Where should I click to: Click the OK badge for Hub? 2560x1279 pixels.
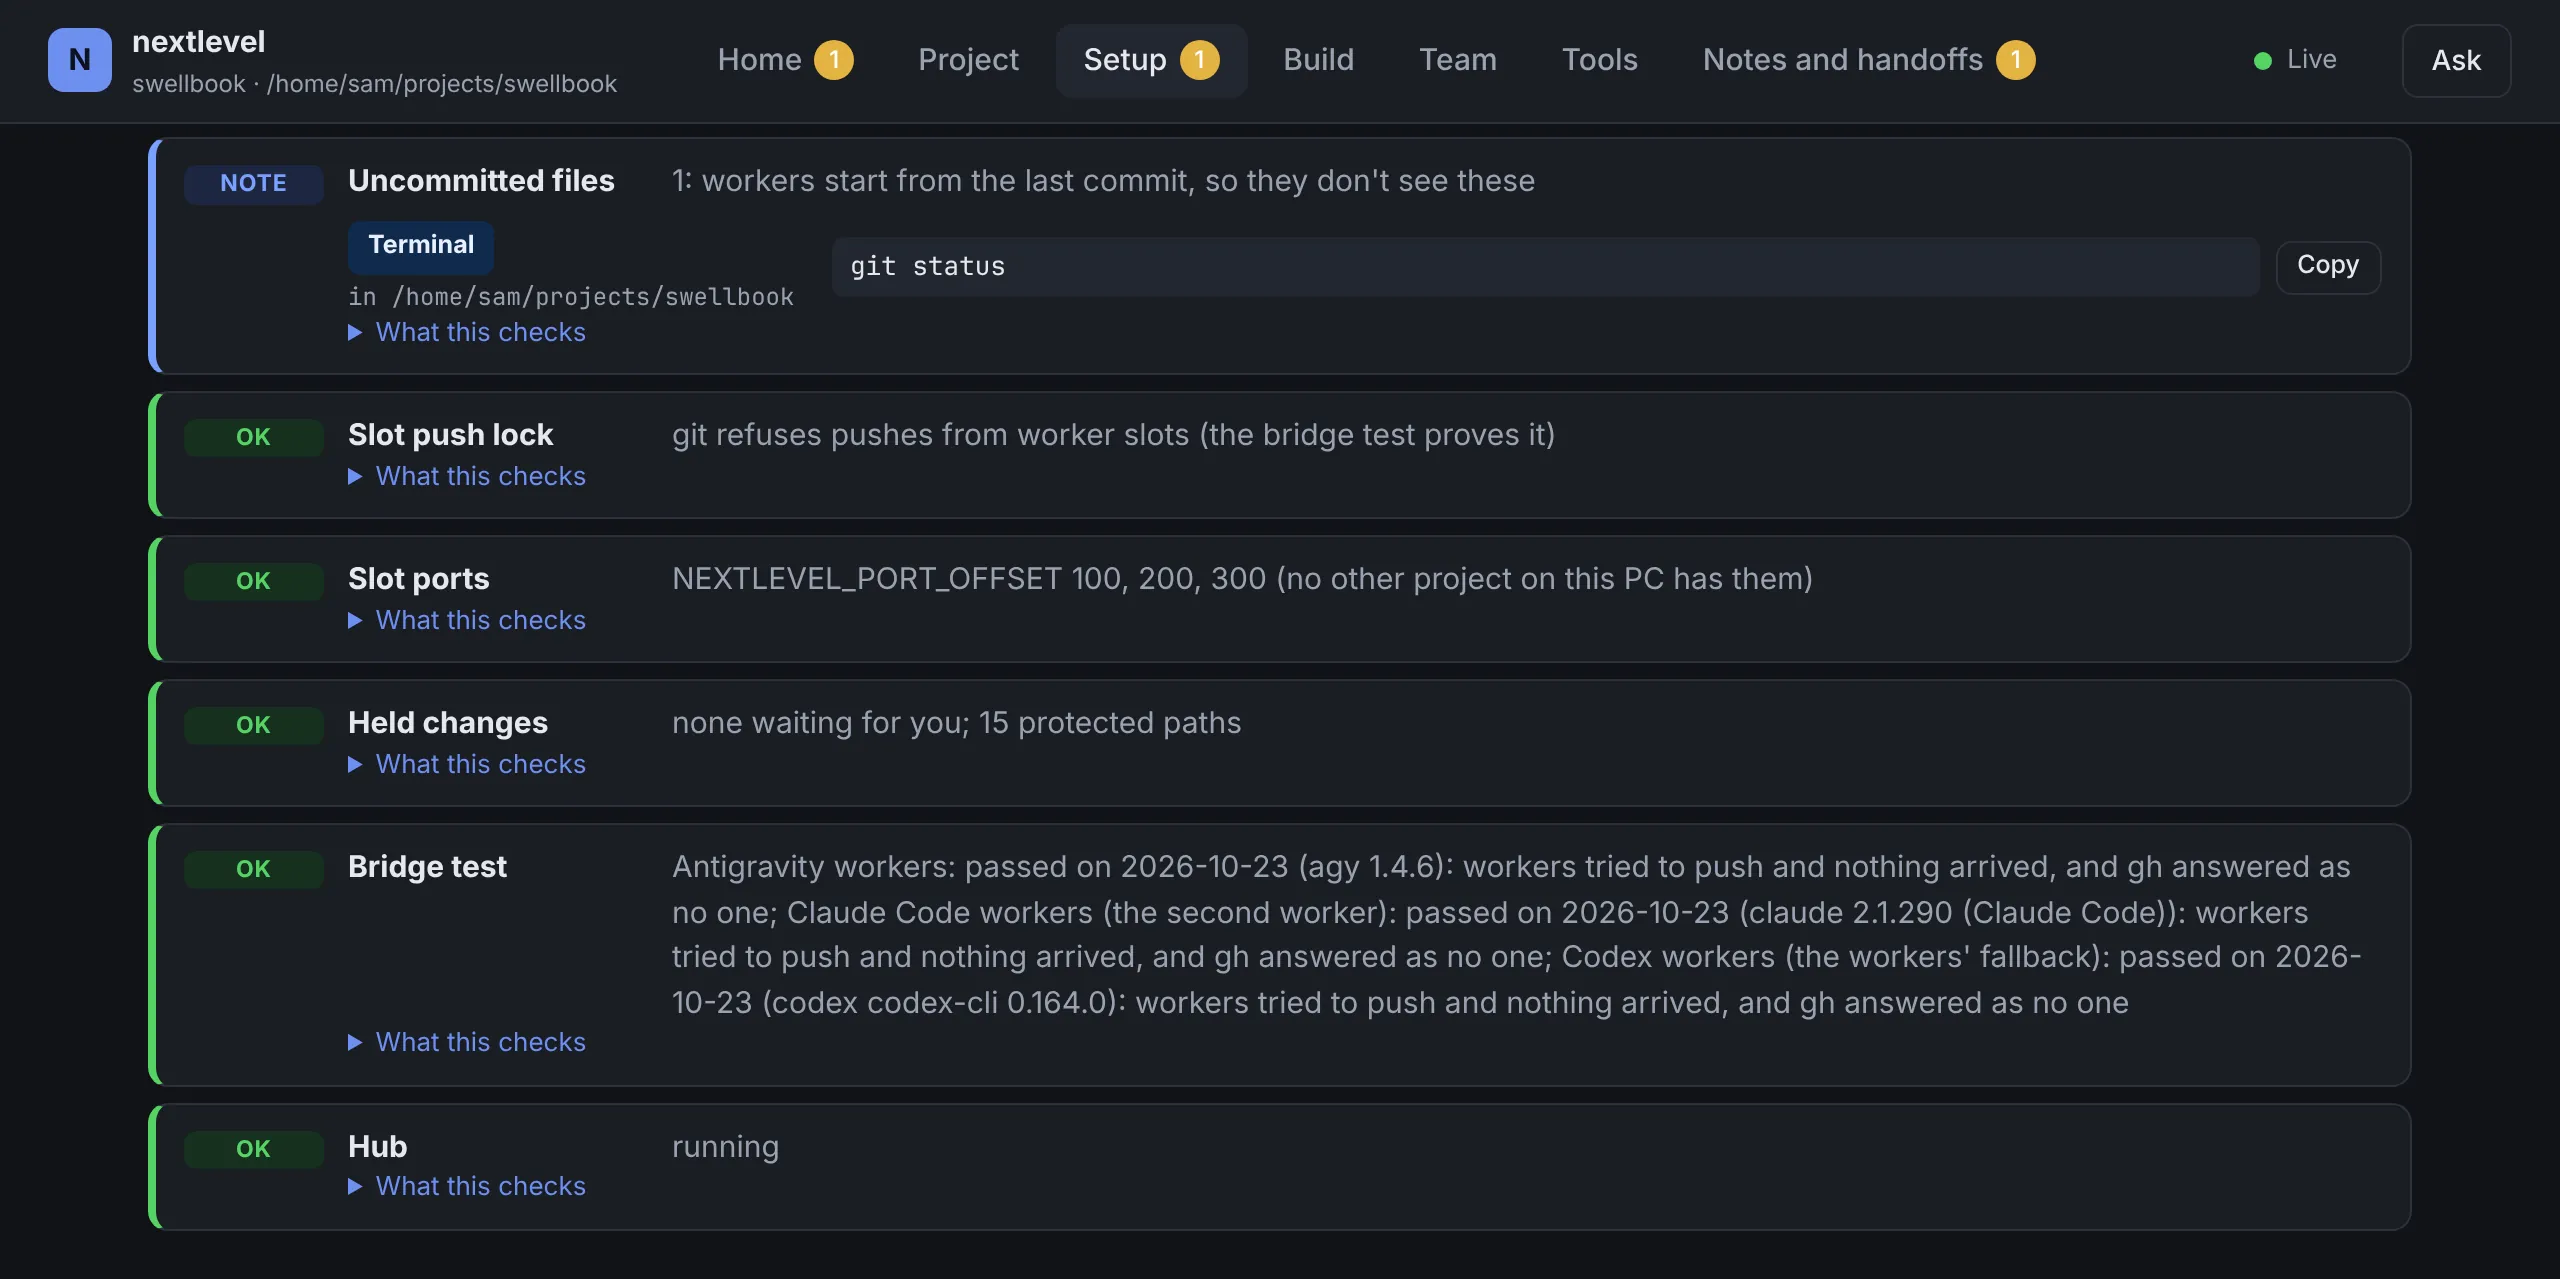[254, 1150]
